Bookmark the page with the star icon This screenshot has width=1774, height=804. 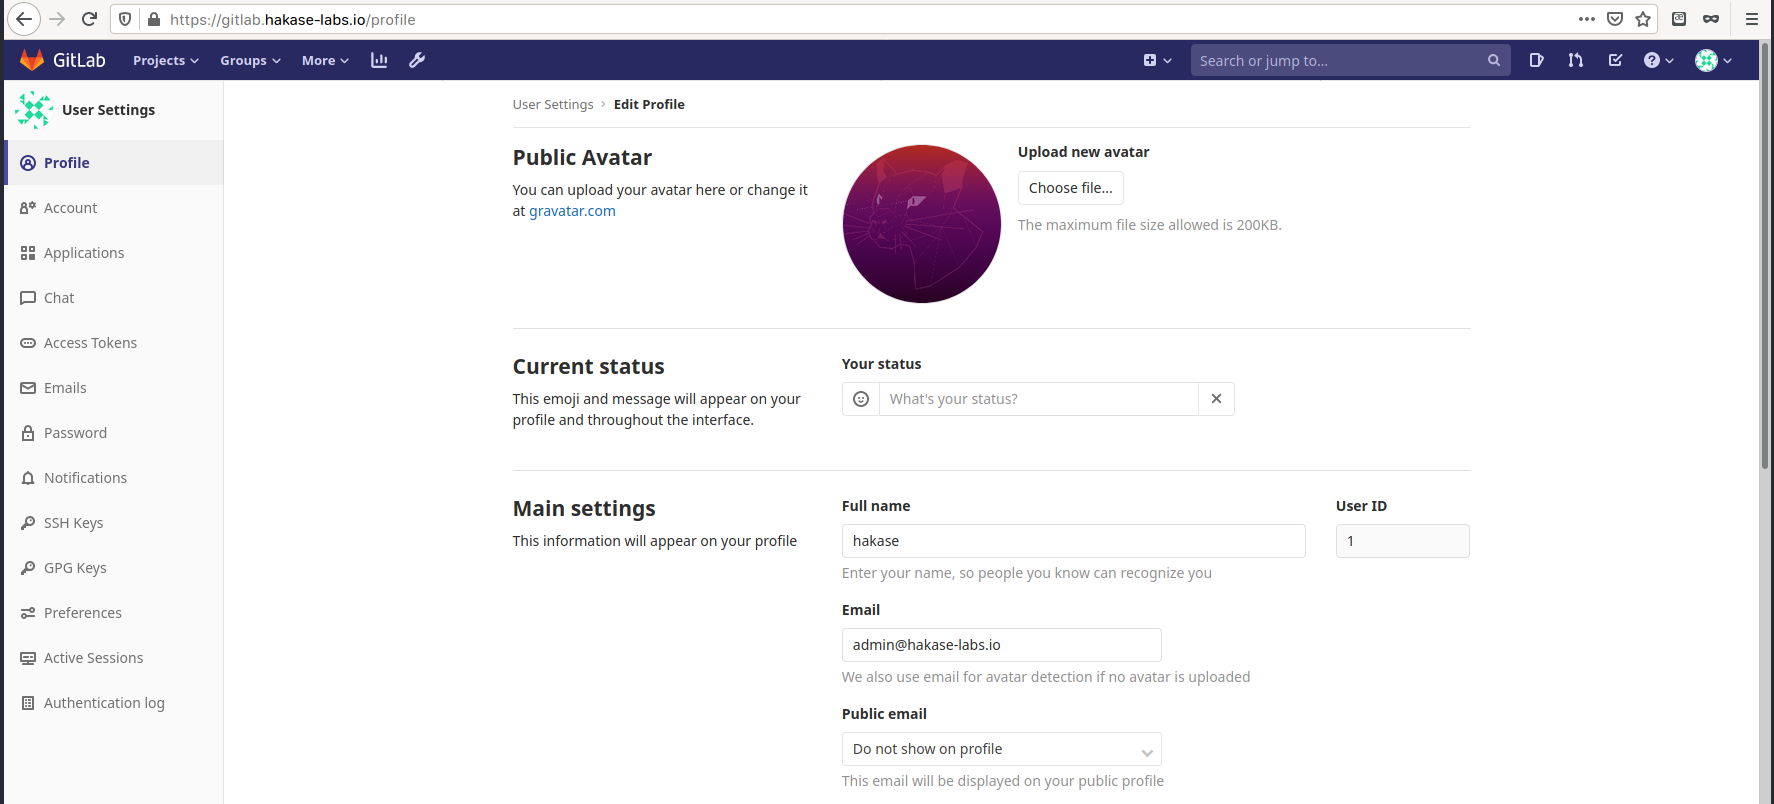coord(1643,19)
